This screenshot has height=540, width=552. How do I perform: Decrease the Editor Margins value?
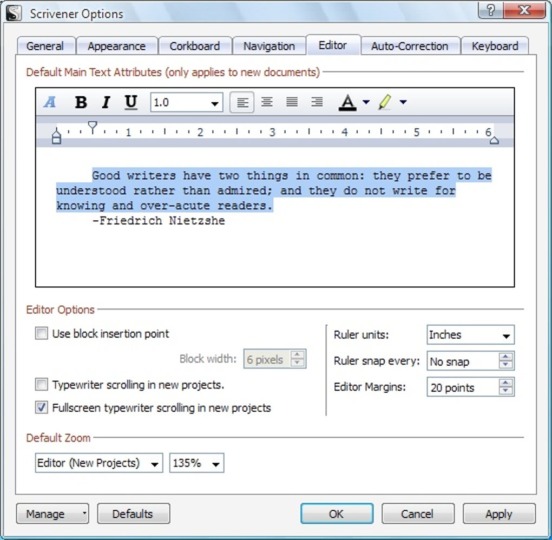(506, 391)
